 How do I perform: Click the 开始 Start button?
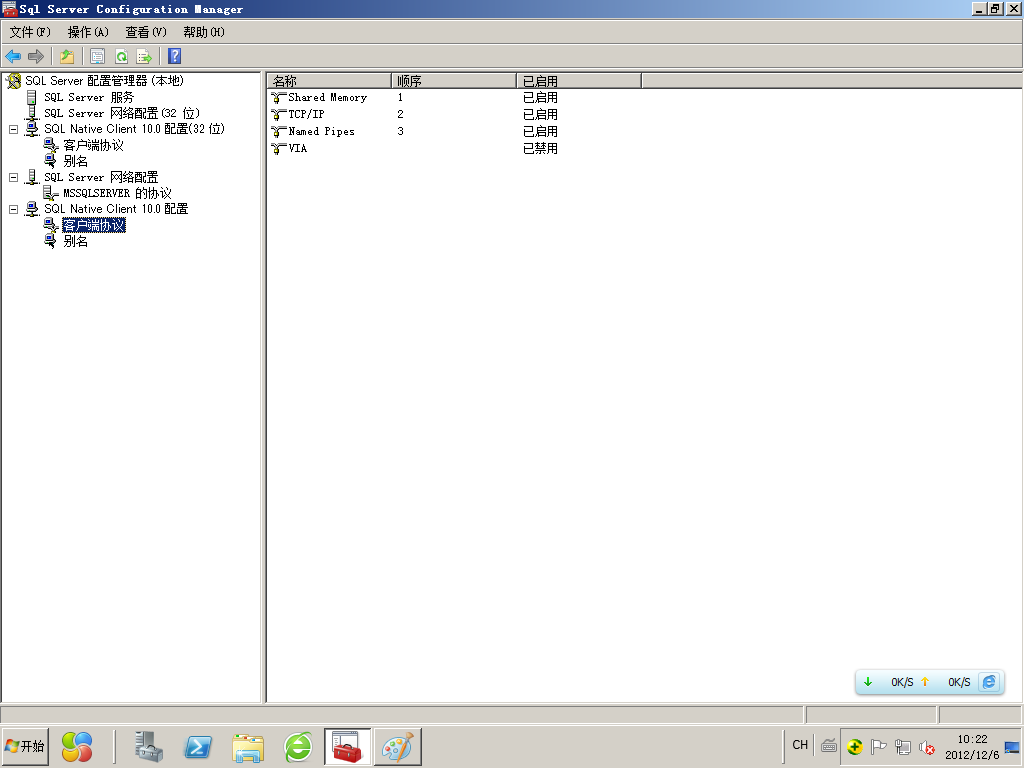25,746
